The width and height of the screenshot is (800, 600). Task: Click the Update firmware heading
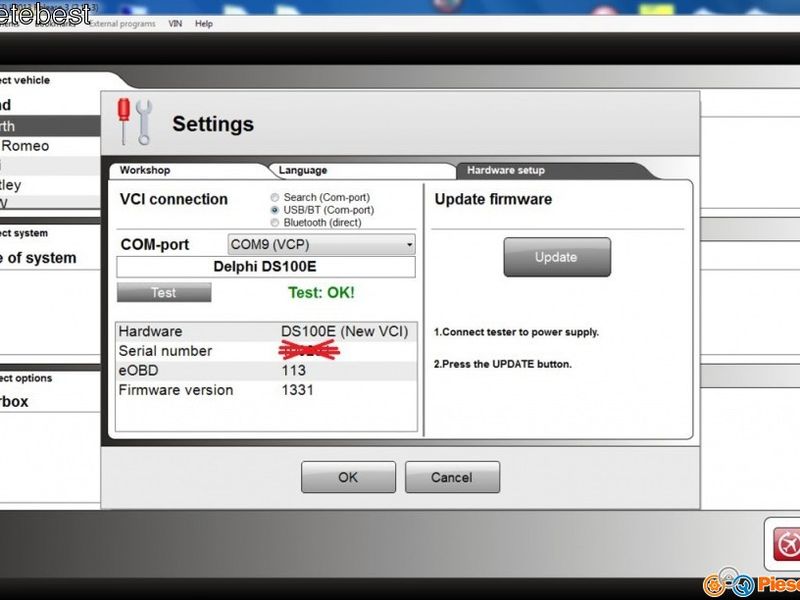pos(493,199)
